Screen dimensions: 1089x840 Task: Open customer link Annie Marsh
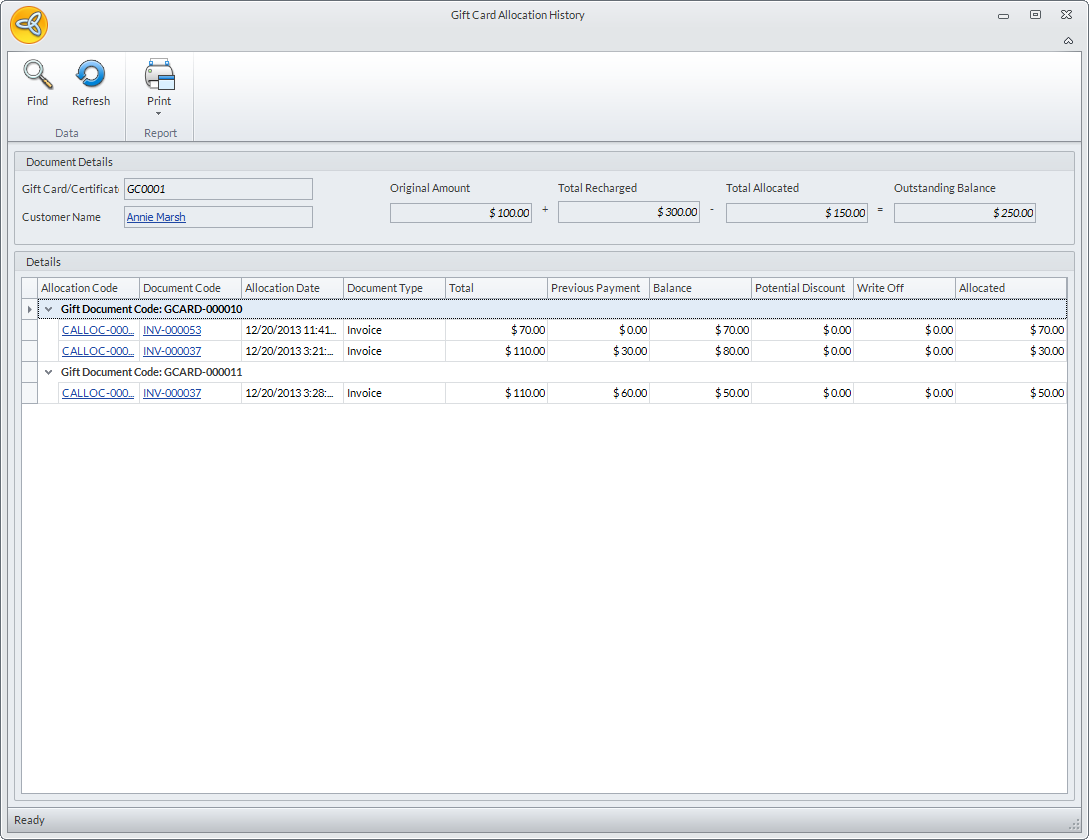[156, 217]
